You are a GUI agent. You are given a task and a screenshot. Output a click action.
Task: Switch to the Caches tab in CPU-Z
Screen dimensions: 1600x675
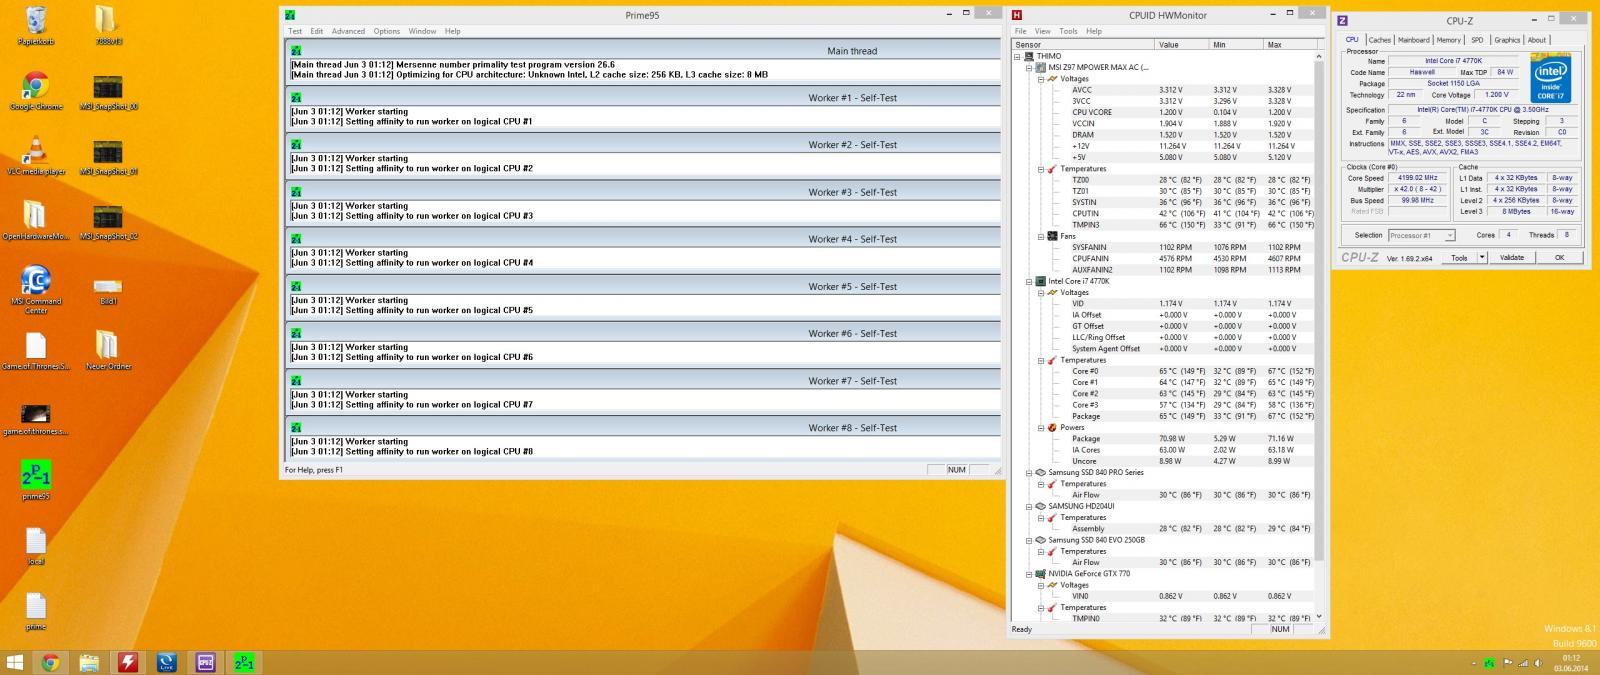tap(1379, 40)
